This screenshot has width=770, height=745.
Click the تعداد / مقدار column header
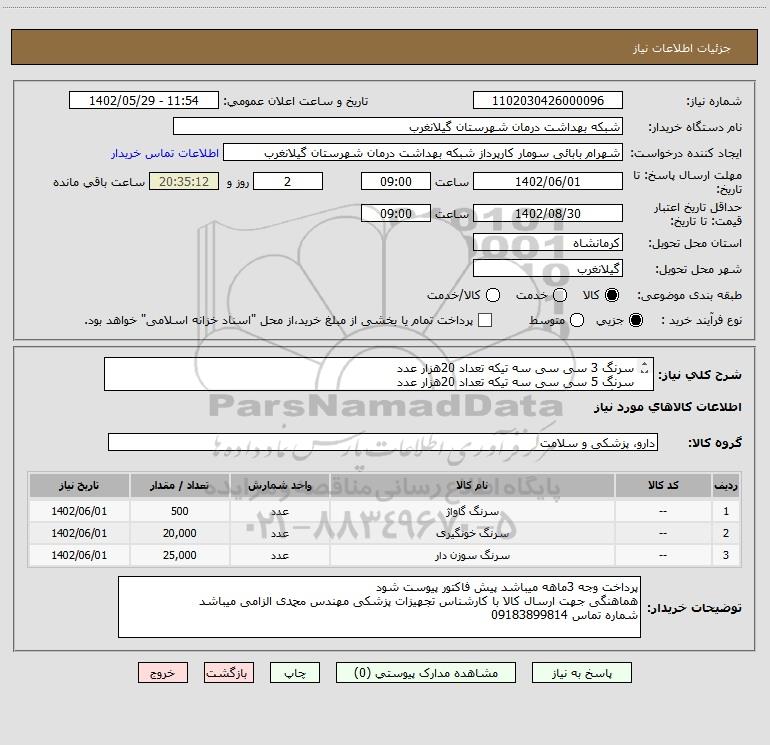tap(179, 485)
